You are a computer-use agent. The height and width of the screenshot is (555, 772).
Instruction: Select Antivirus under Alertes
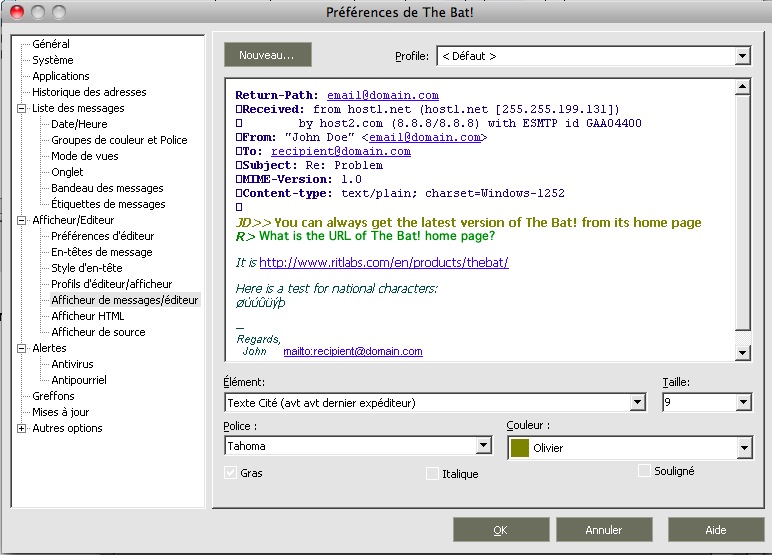coord(72,364)
